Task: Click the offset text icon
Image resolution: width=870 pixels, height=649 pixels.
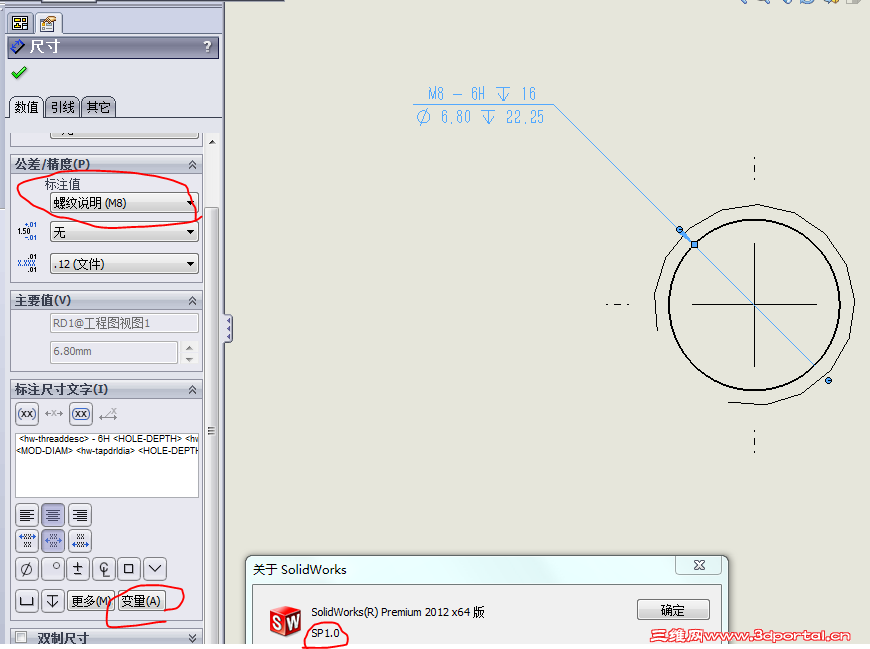Action: pyautogui.click(x=108, y=414)
